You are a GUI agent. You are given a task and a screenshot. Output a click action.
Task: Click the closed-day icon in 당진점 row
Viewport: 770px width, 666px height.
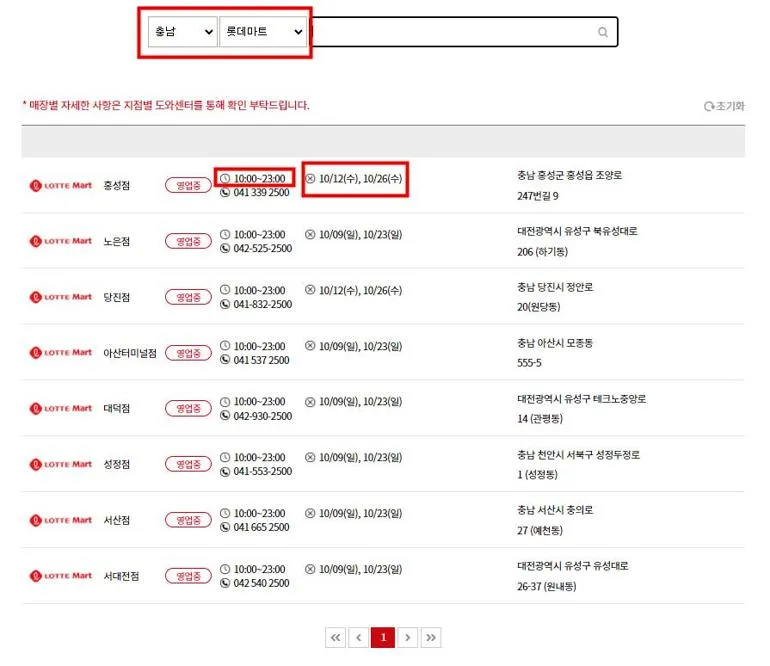(x=310, y=290)
